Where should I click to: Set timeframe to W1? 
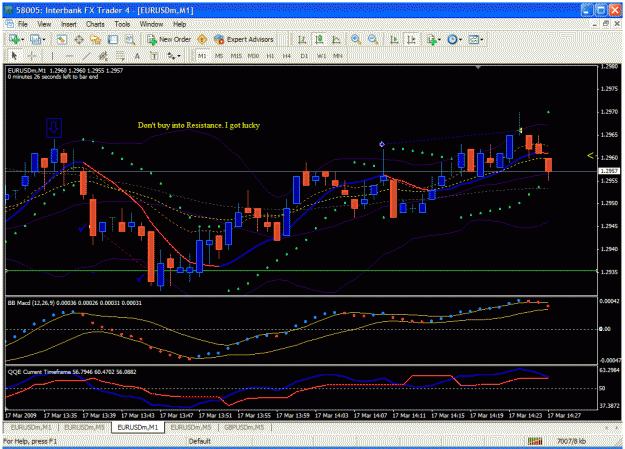[x=321, y=56]
